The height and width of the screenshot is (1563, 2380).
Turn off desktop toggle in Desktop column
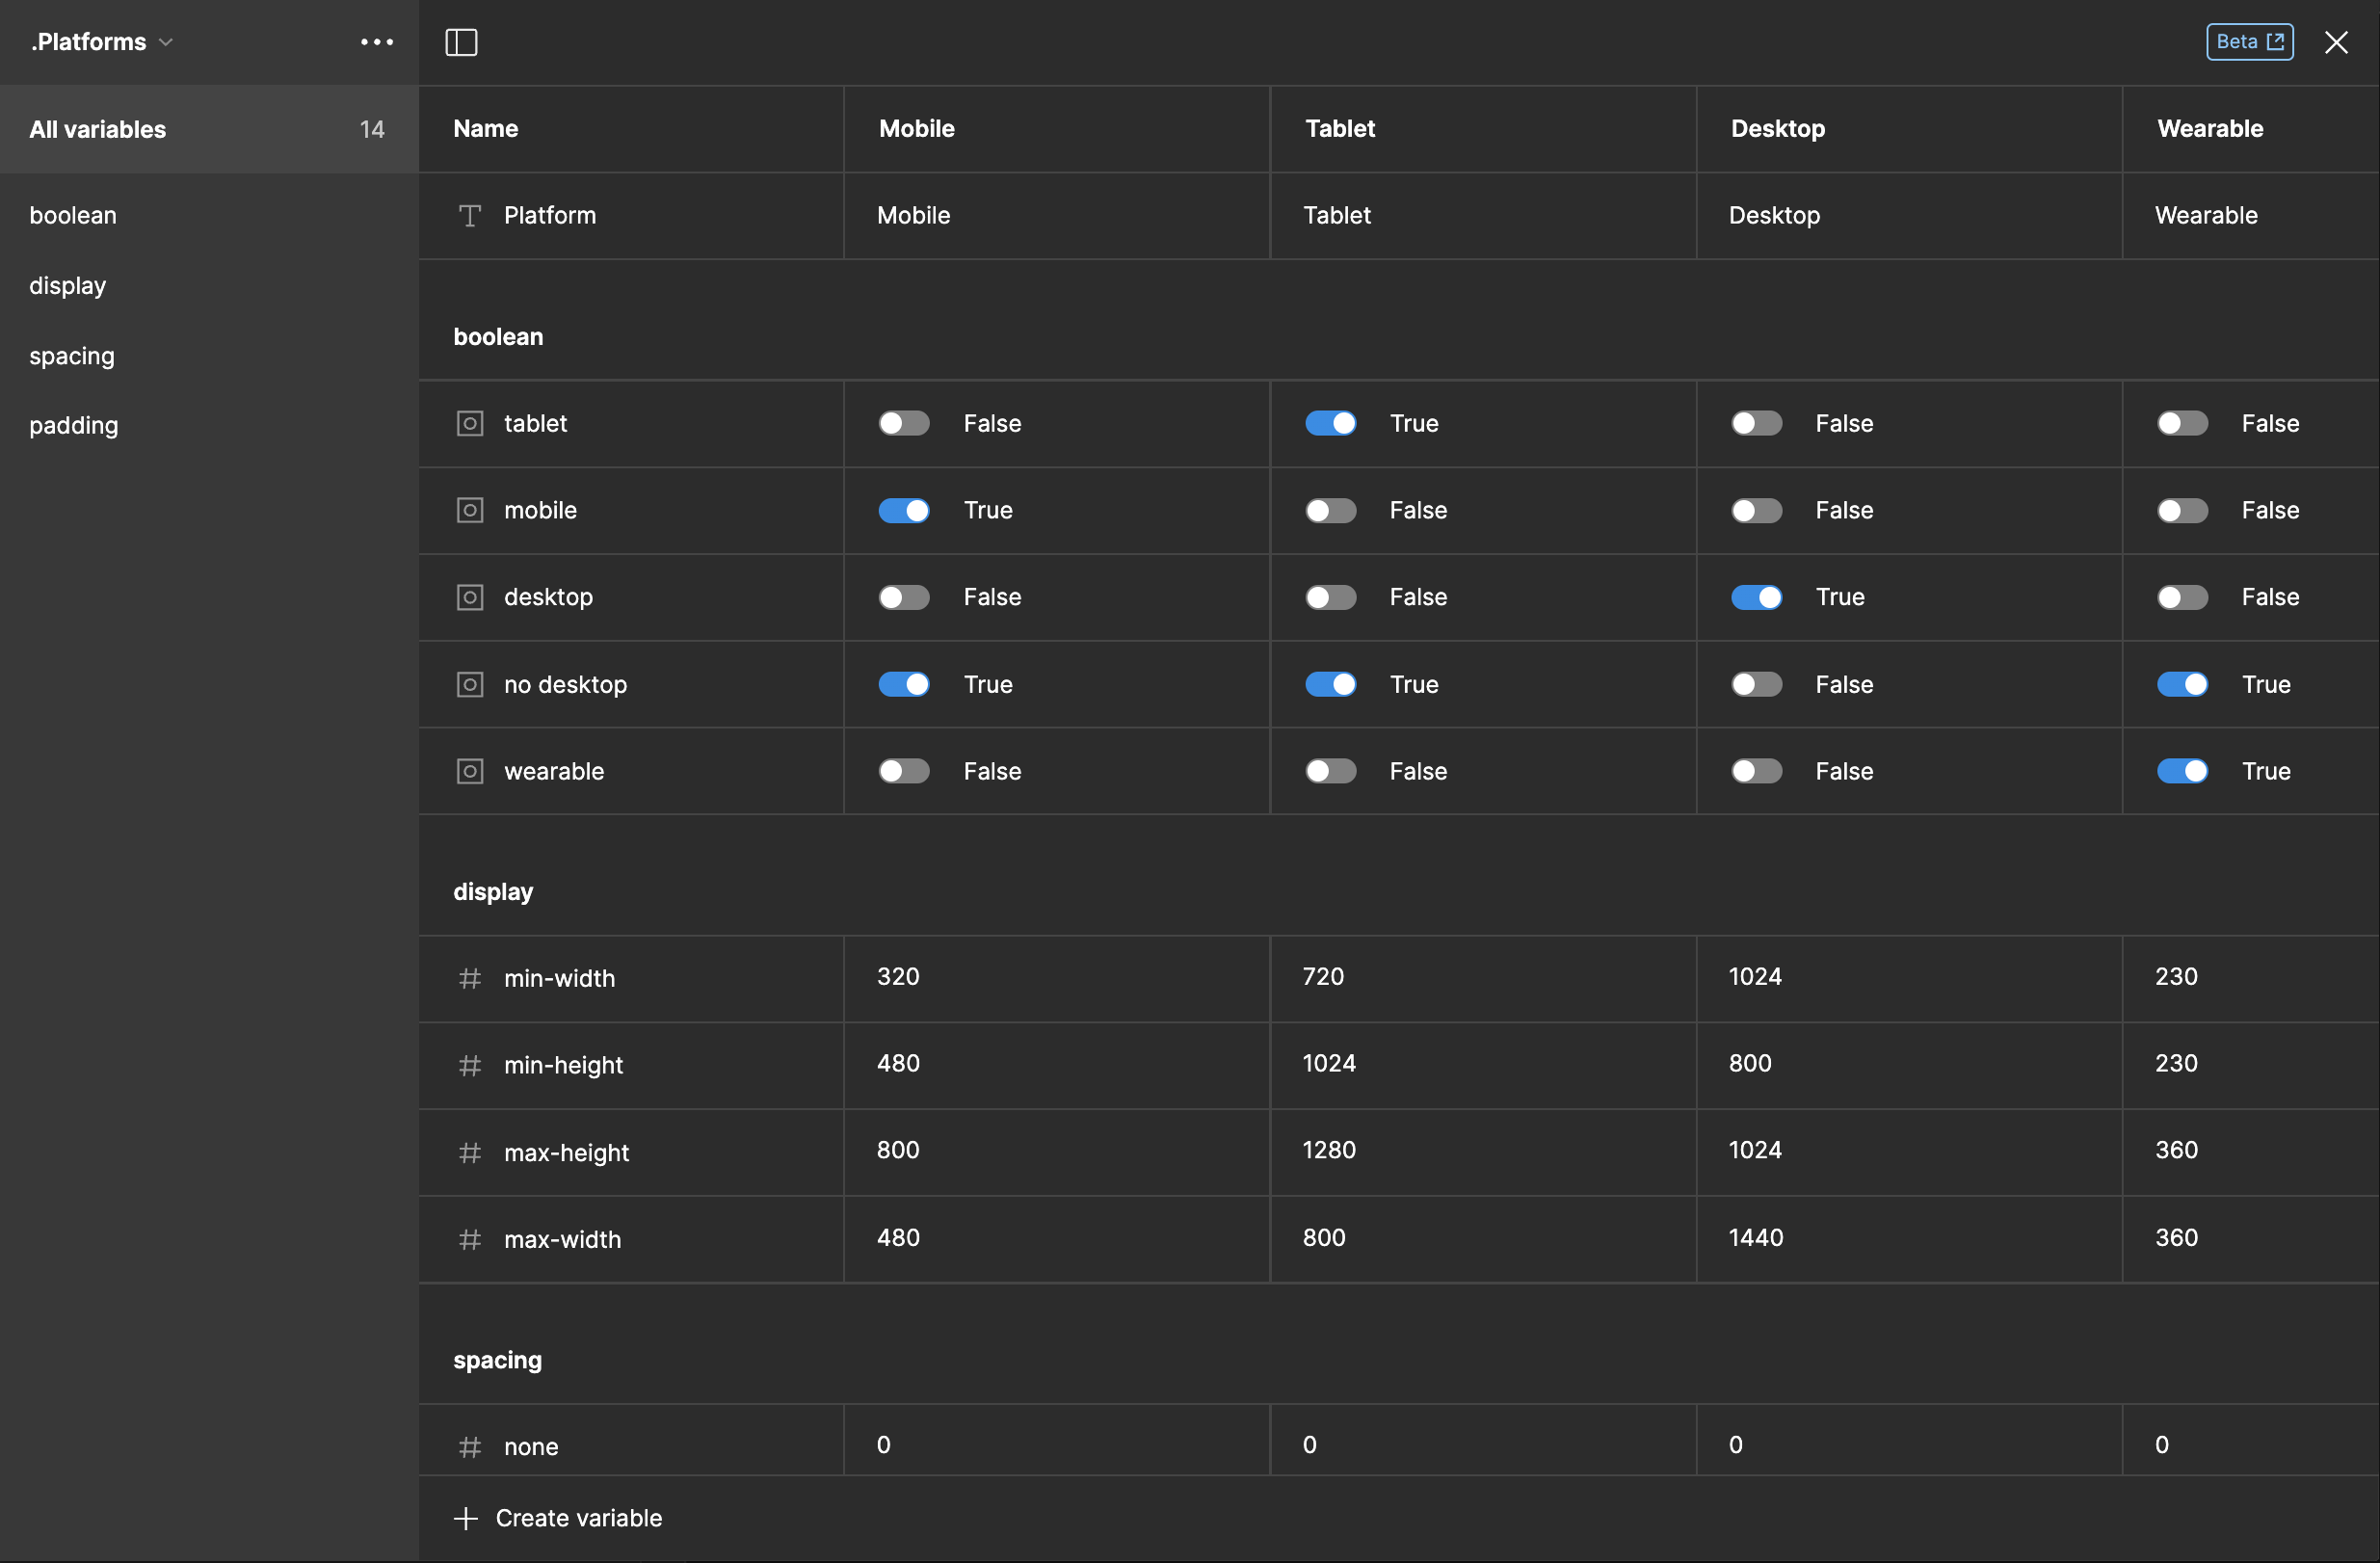1756,597
